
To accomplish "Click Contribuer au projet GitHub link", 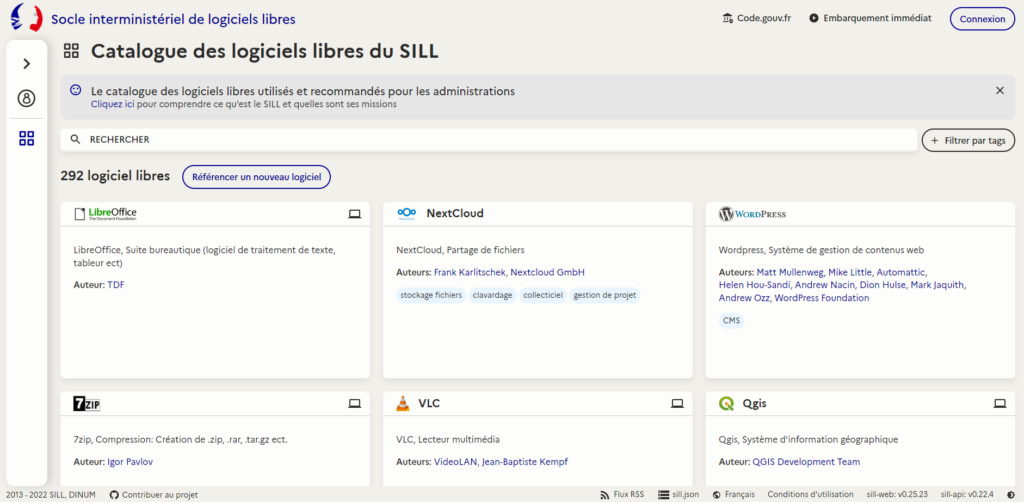I will coord(153,495).
